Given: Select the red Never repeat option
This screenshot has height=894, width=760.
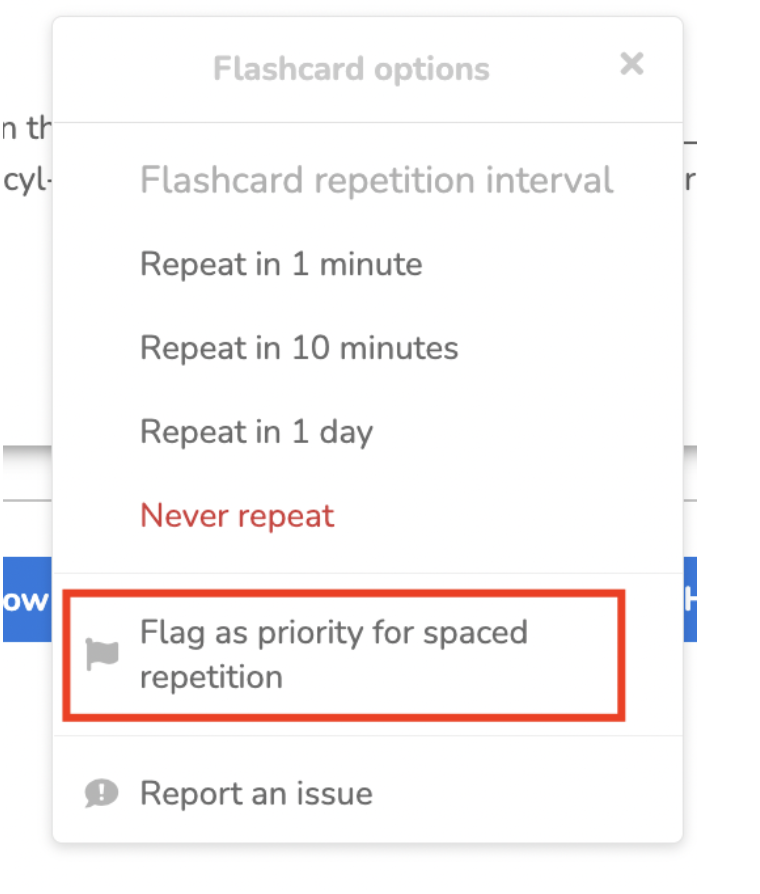Looking at the screenshot, I should coord(237,516).
